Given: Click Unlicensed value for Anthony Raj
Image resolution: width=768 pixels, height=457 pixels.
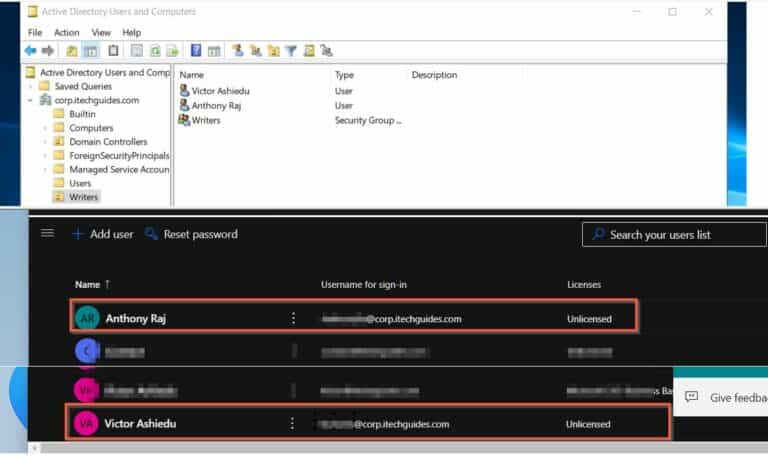Looking at the screenshot, I should pos(589,319).
